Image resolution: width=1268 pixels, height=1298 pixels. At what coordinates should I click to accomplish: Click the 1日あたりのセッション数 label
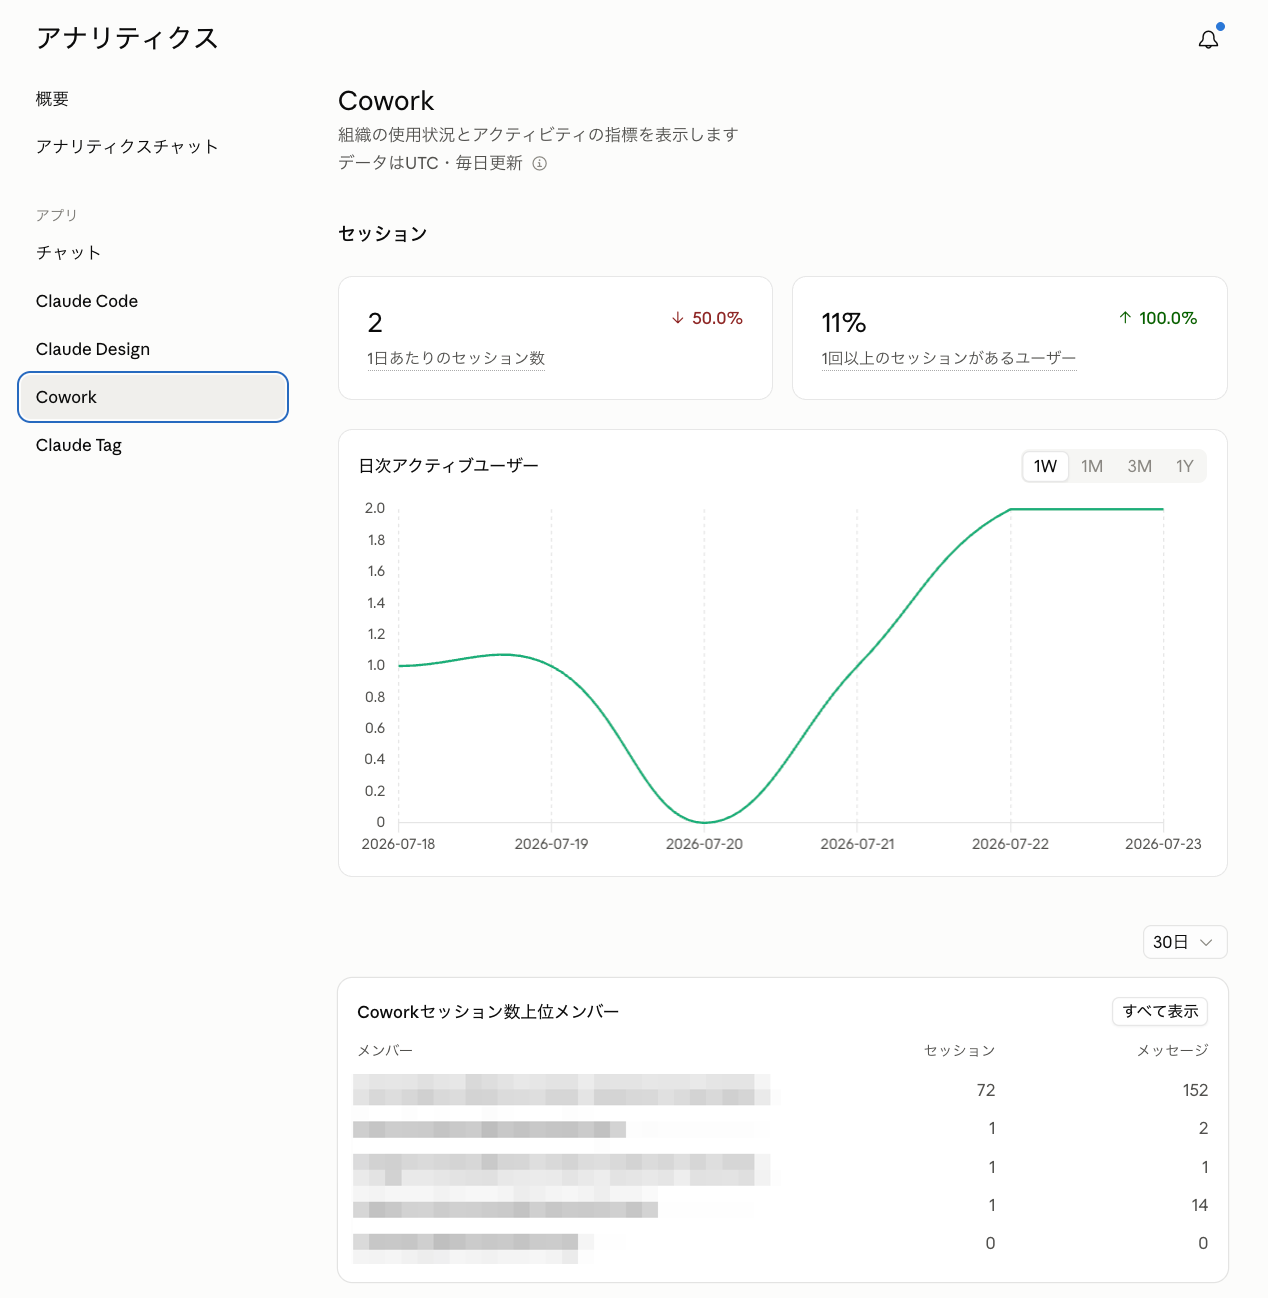(456, 358)
